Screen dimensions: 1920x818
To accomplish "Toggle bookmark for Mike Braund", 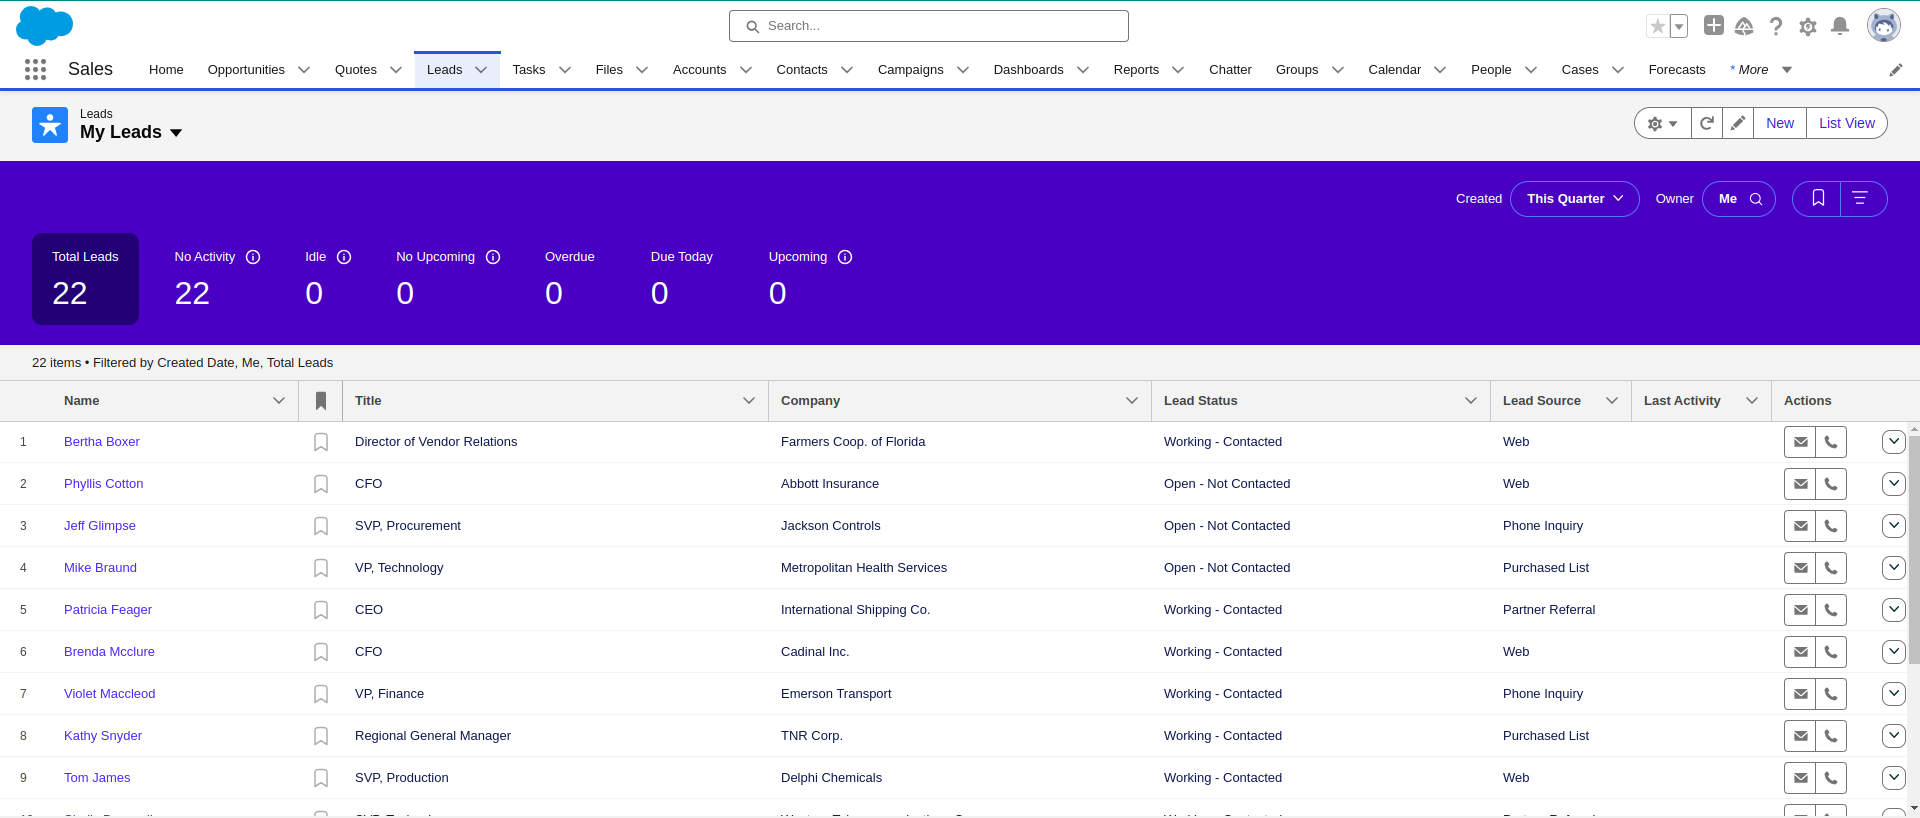I will point(321,568).
